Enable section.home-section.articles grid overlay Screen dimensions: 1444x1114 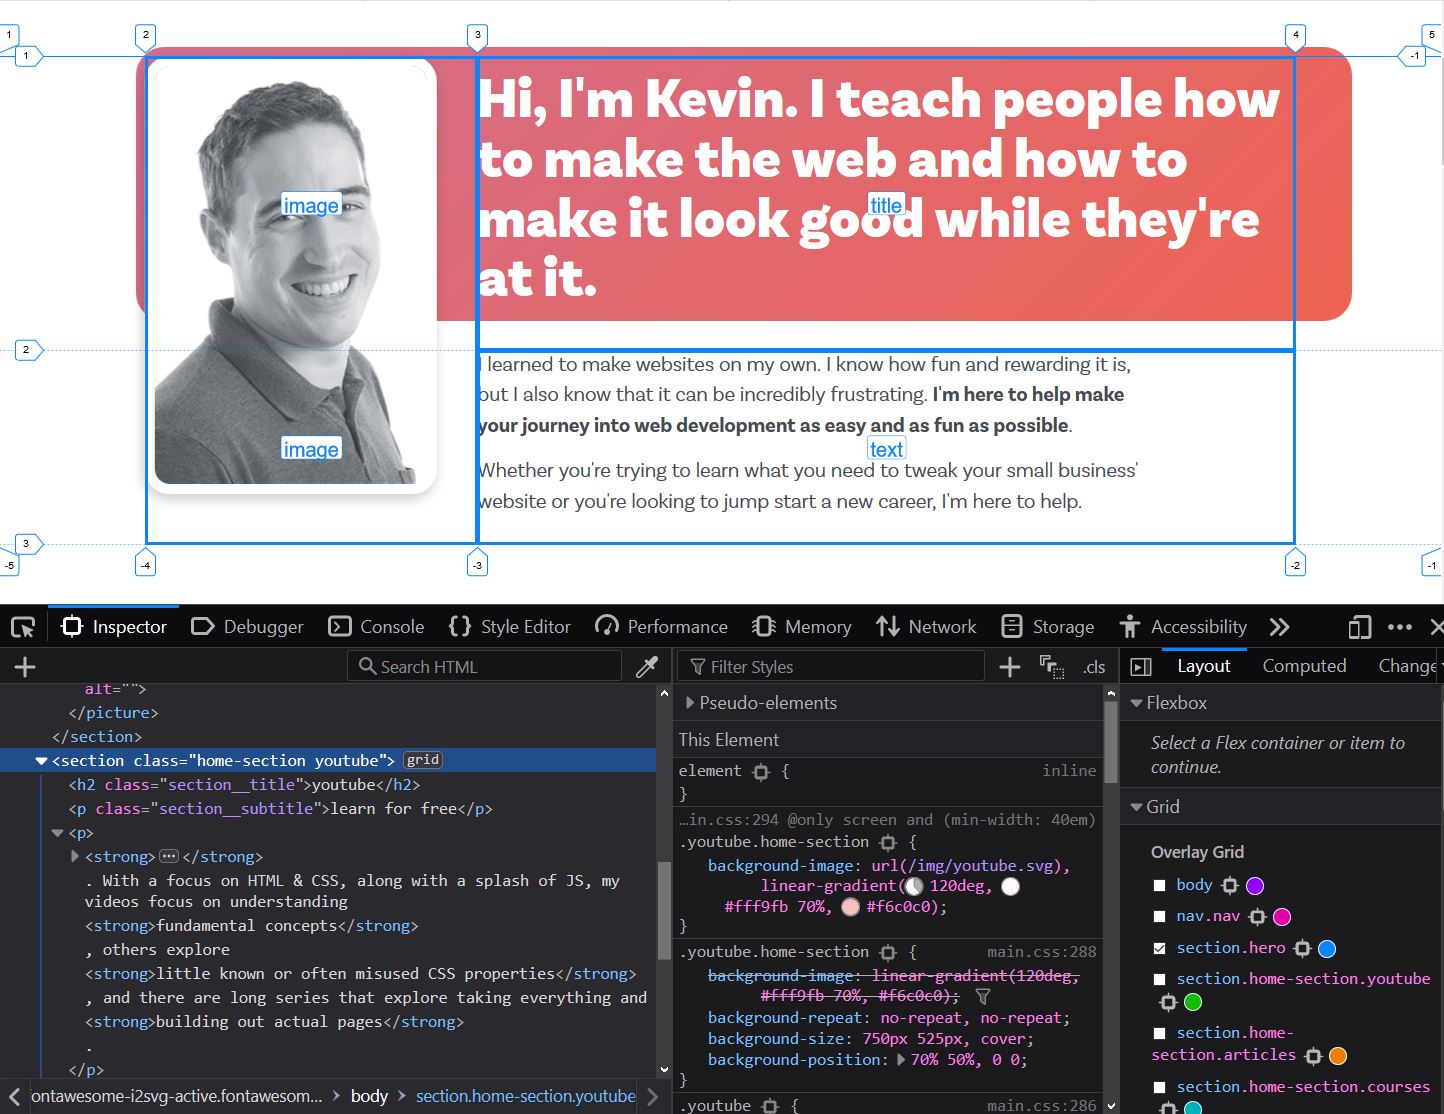click(x=1159, y=1033)
